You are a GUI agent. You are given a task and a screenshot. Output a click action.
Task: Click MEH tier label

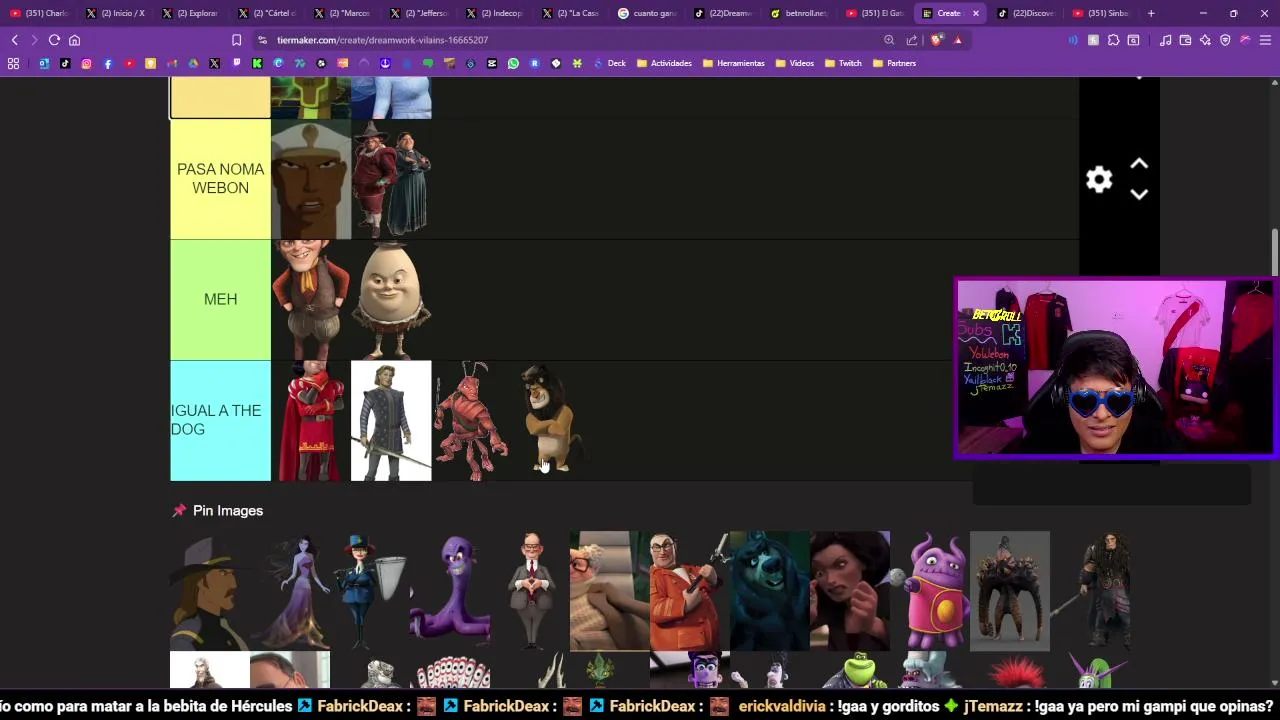pyautogui.click(x=220, y=300)
